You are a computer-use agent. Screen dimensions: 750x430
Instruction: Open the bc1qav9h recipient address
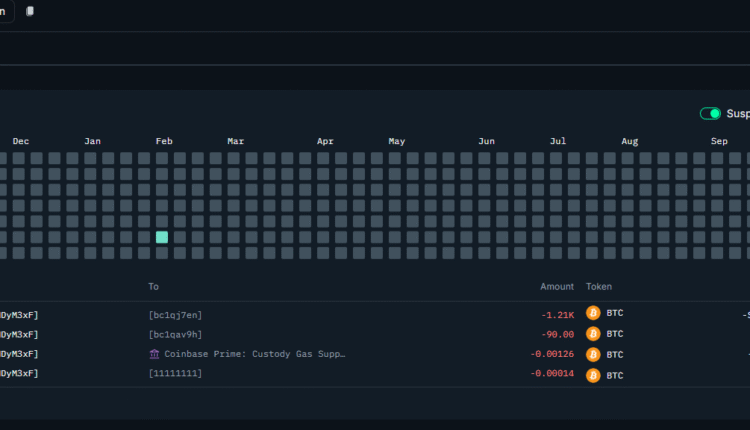click(176, 334)
